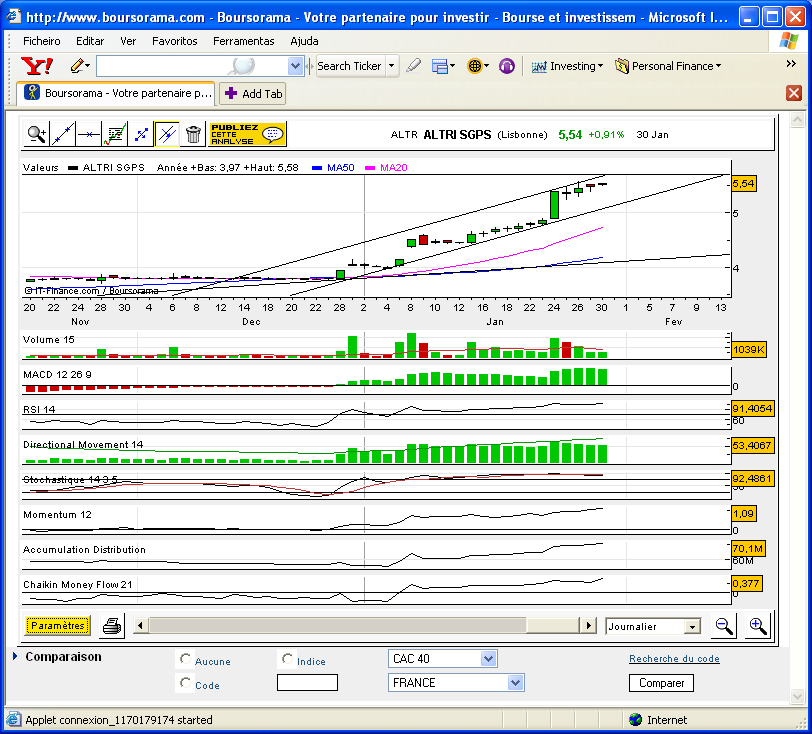This screenshot has width=812, height=734.
Task: Select the Code radio button
Action: pyautogui.click(x=185, y=683)
